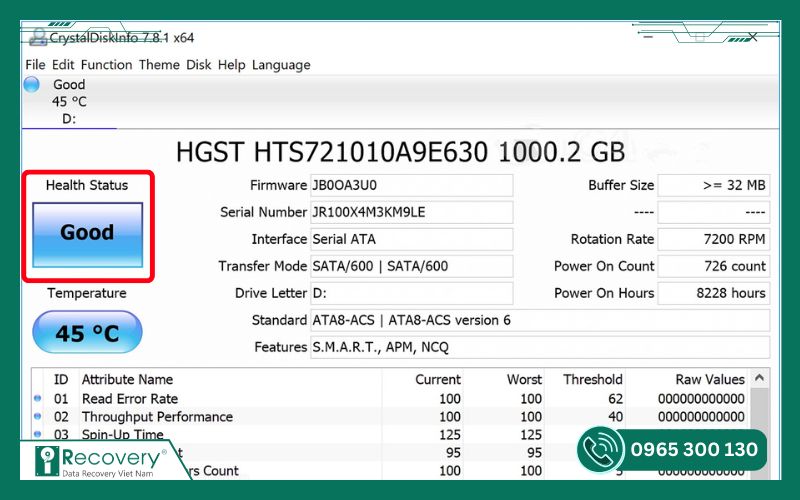
Task: Open the Disk menu
Action: point(198,65)
